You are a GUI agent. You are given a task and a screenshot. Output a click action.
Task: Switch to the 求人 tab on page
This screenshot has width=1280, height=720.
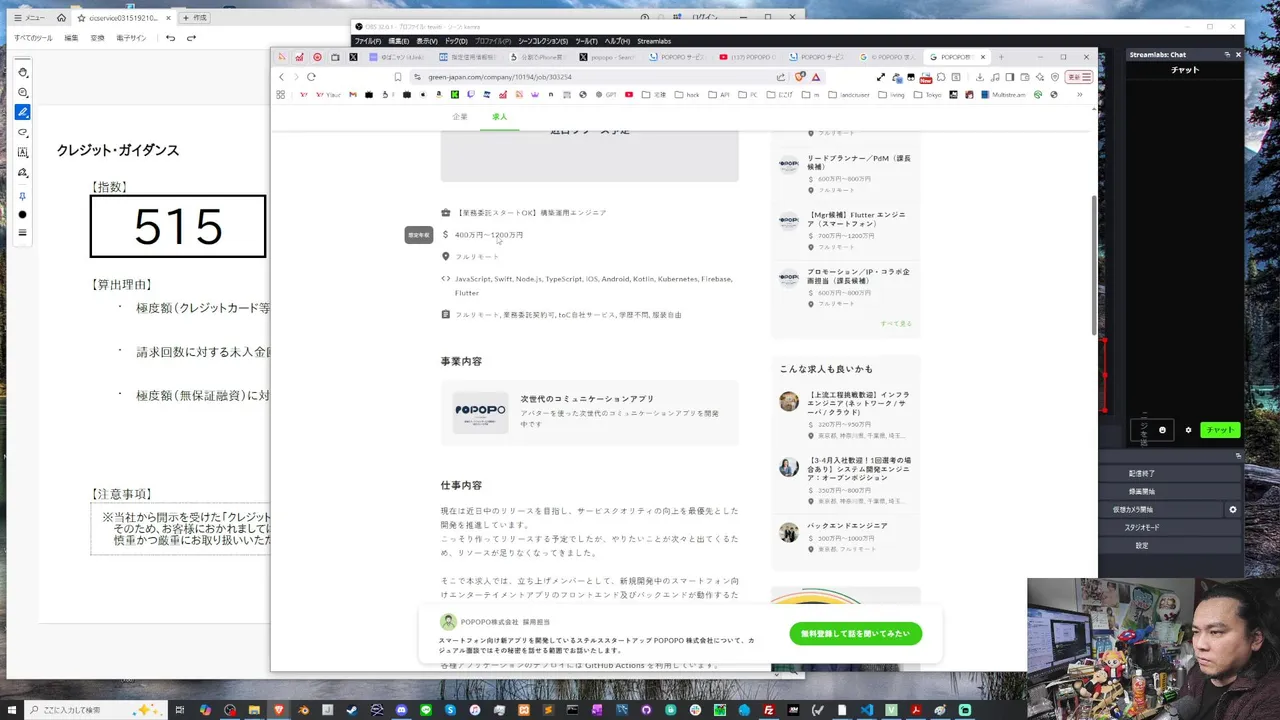[499, 117]
